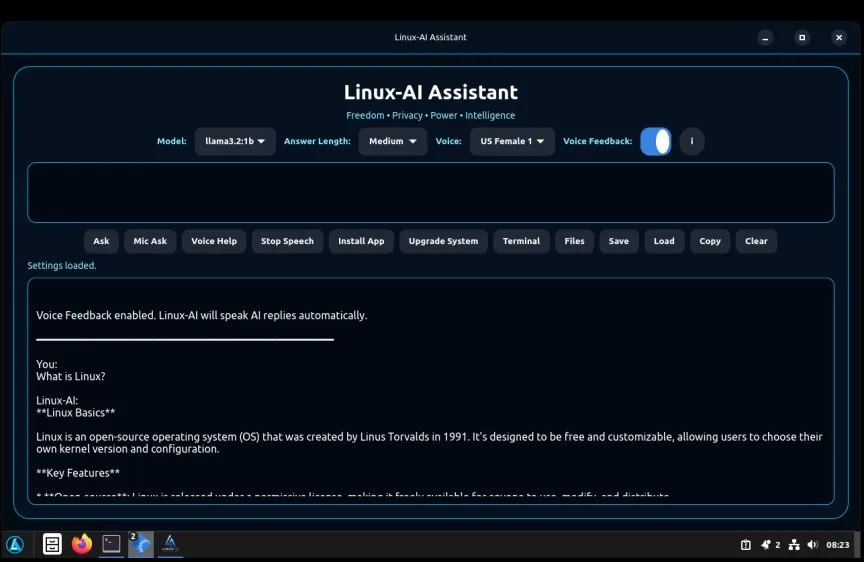Viewport: 864px width, 562px height.
Task: Click the Clear button
Action: pos(756,241)
